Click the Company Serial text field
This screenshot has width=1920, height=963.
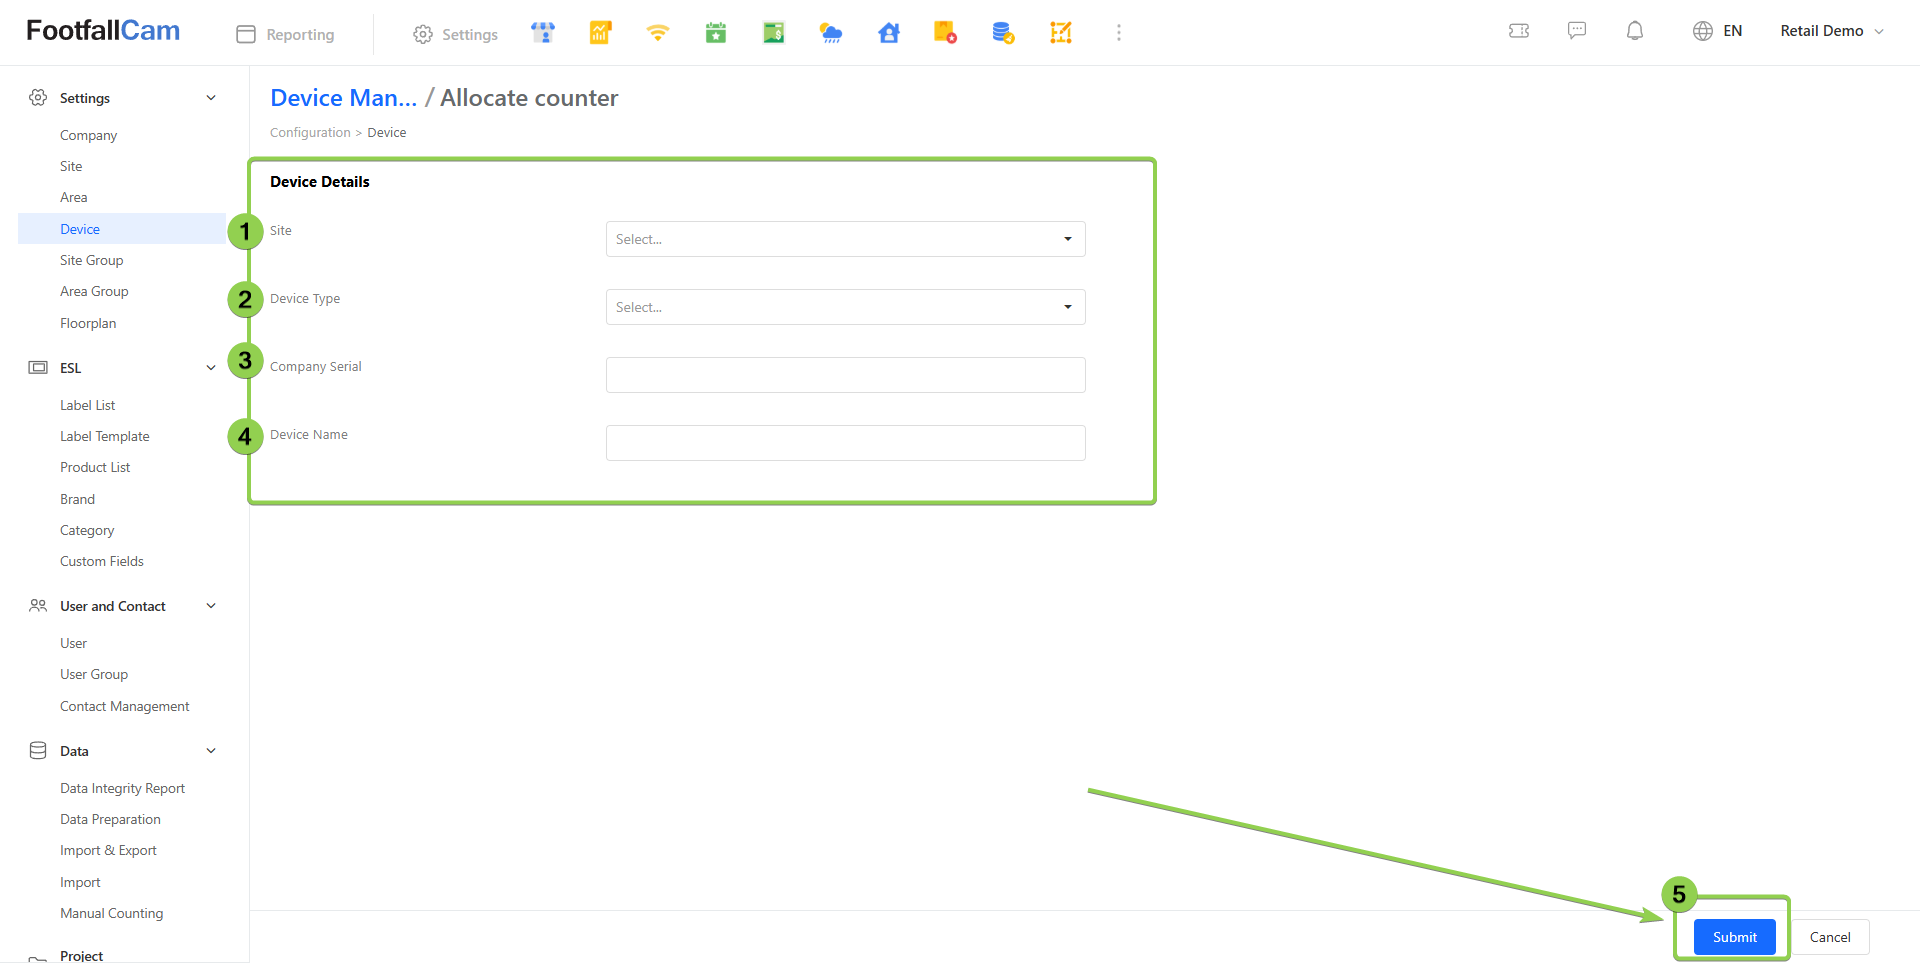pyautogui.click(x=845, y=375)
